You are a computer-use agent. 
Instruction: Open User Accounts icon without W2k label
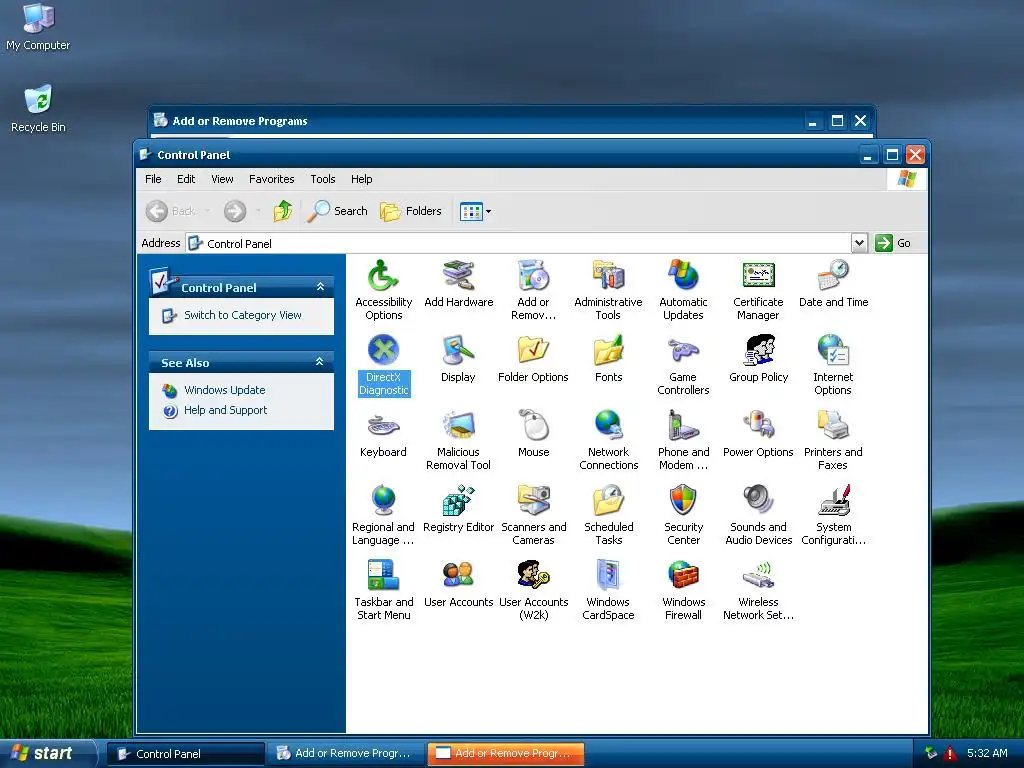458,584
